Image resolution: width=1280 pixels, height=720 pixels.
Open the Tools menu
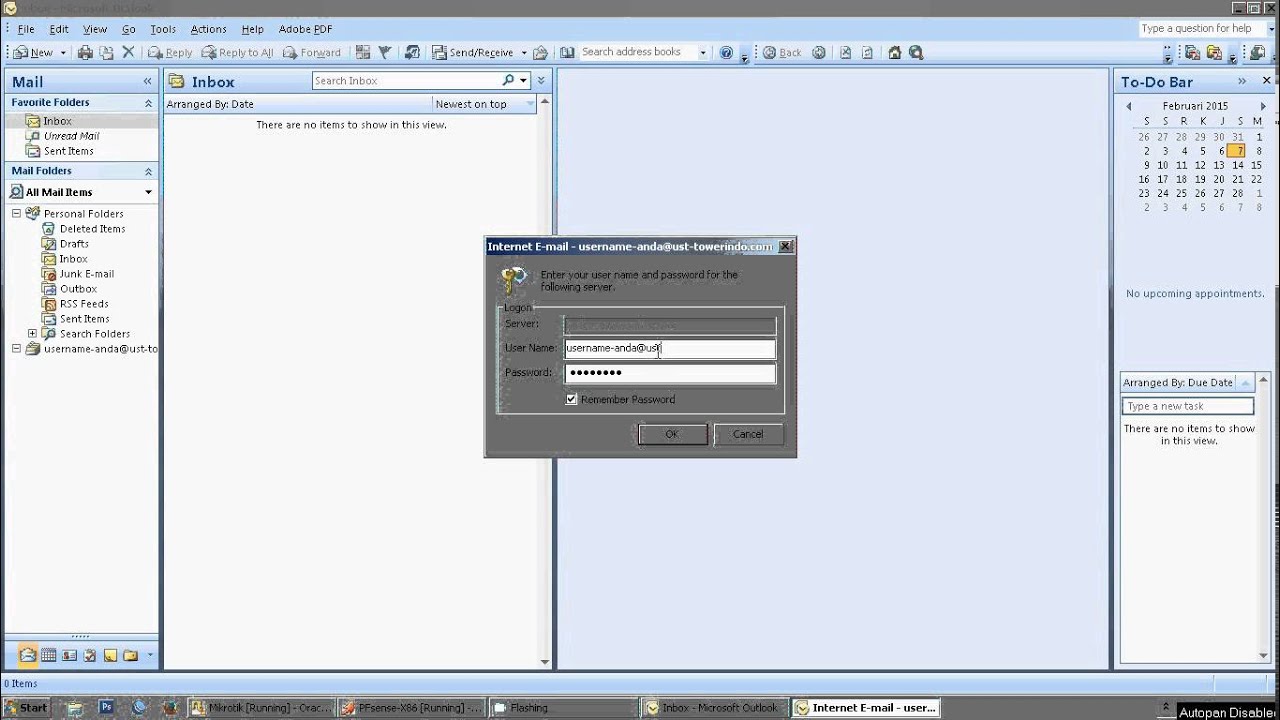tap(163, 29)
